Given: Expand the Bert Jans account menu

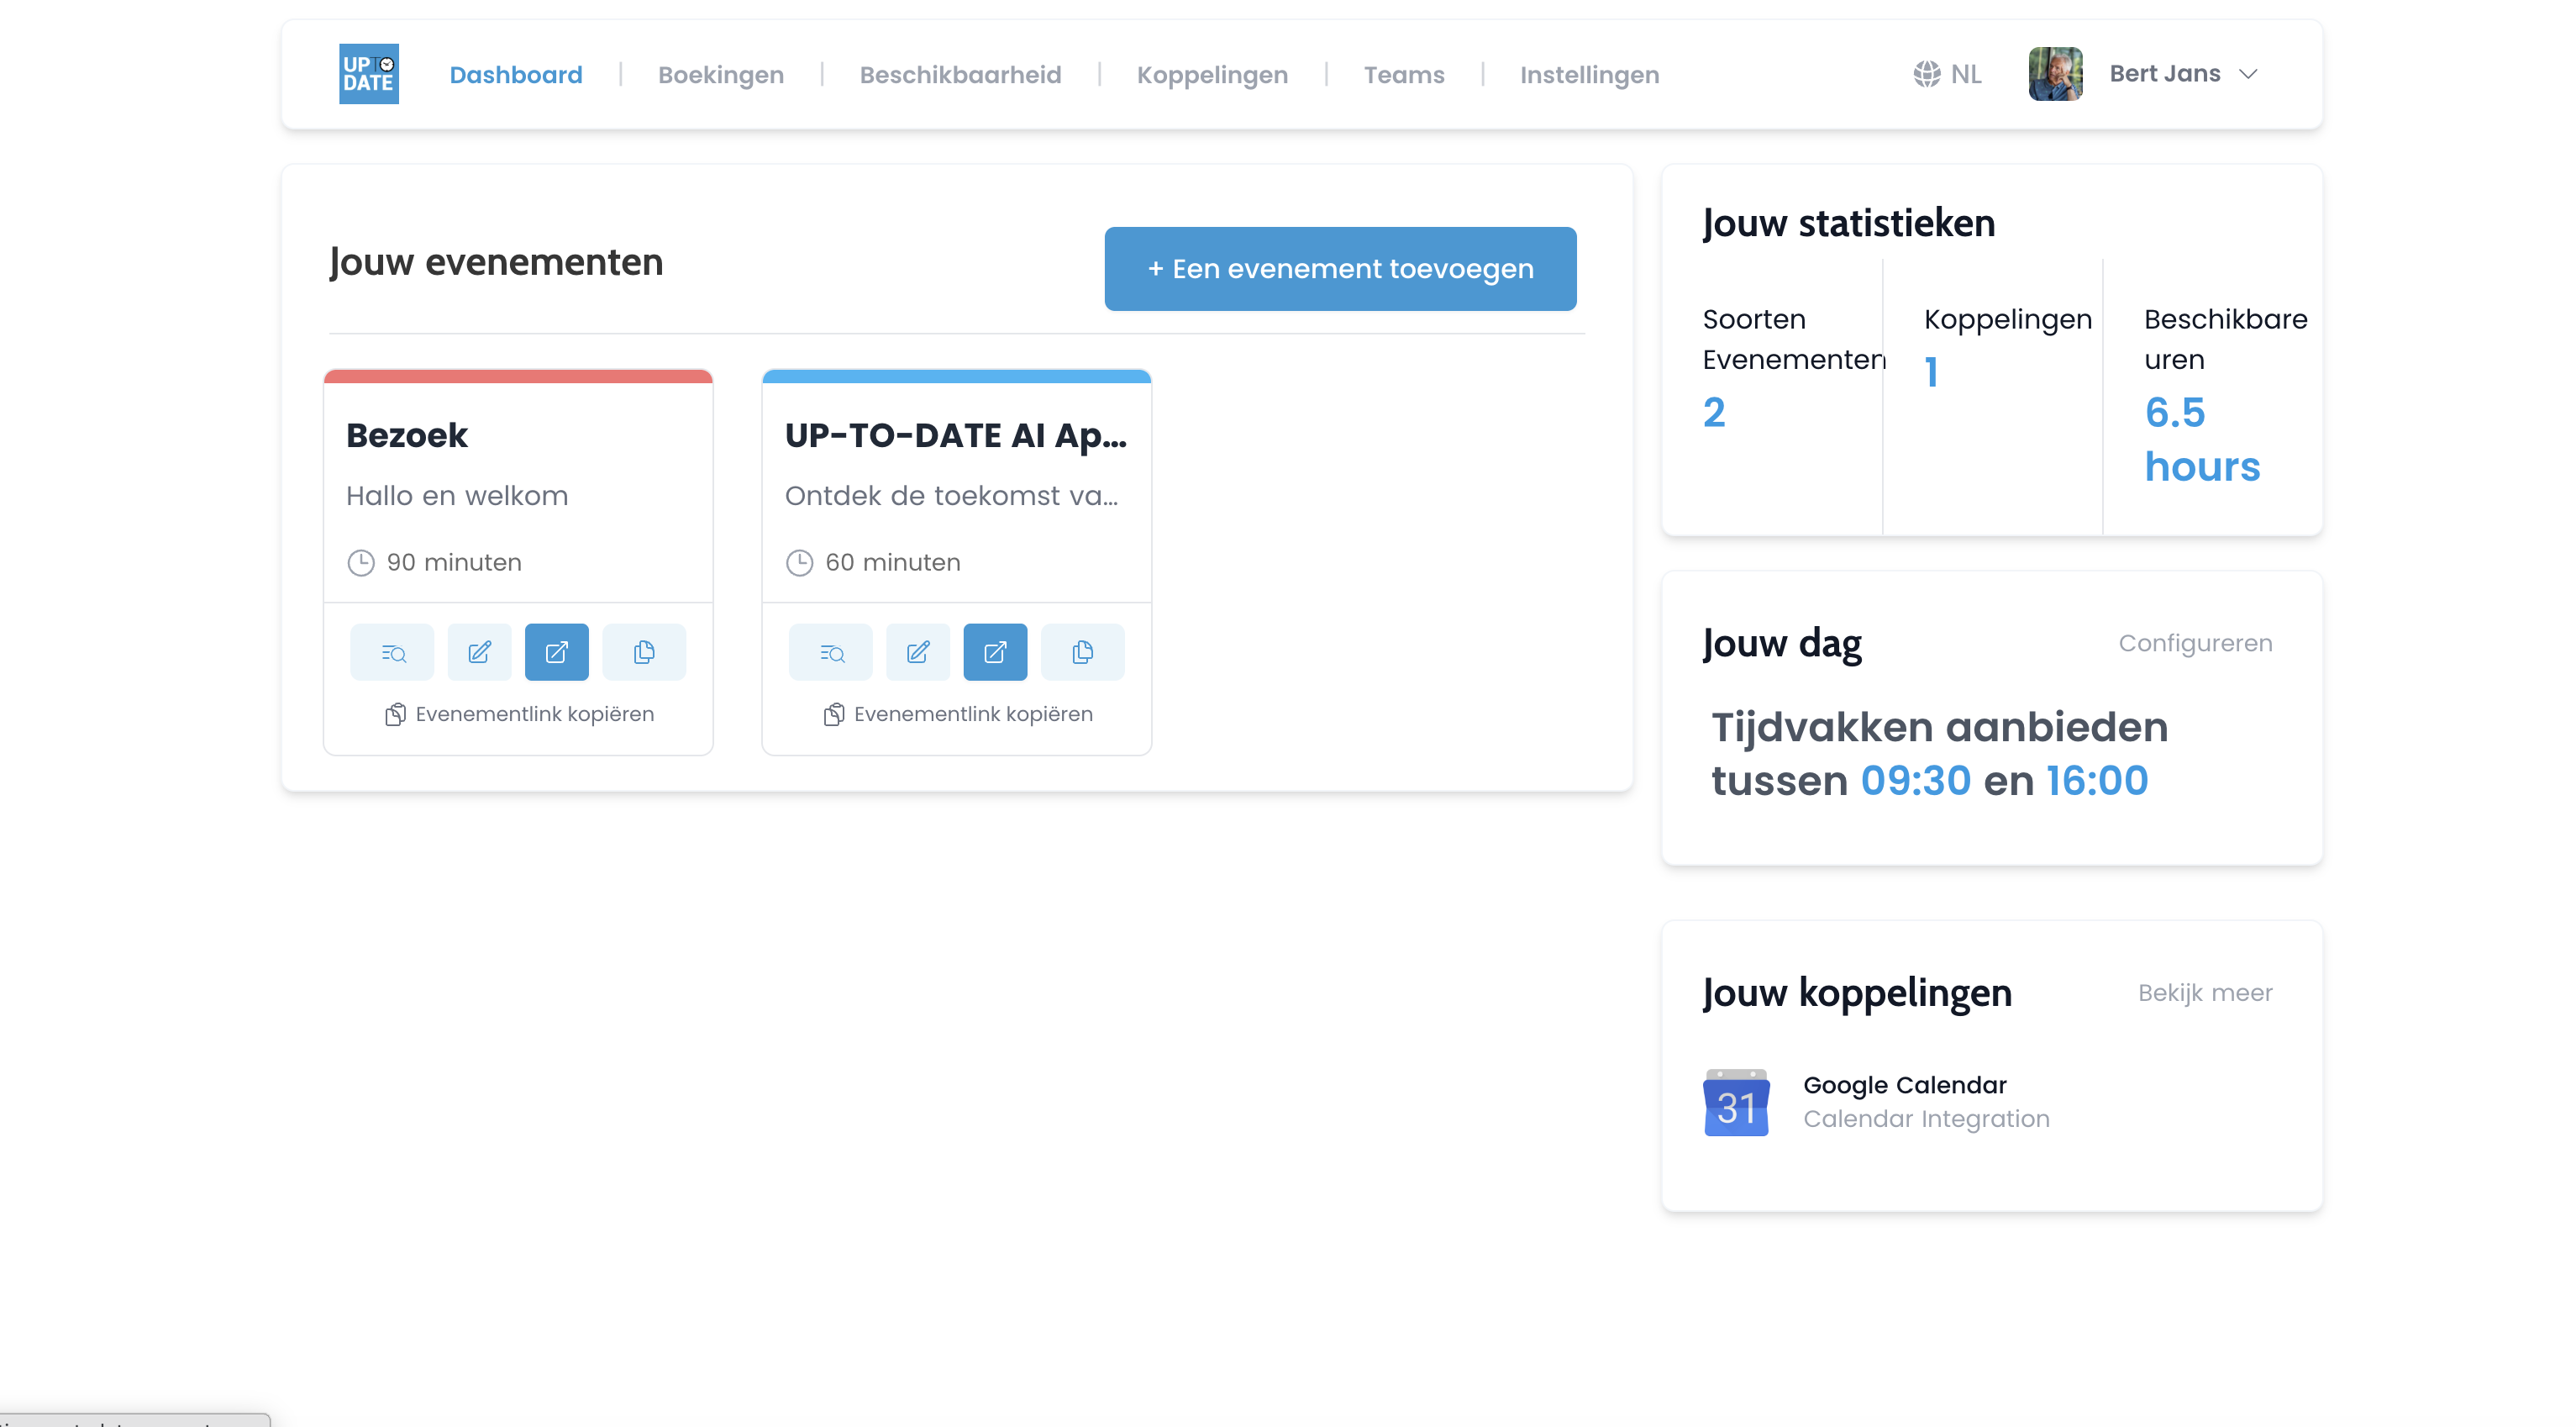Looking at the screenshot, I should pos(2249,74).
